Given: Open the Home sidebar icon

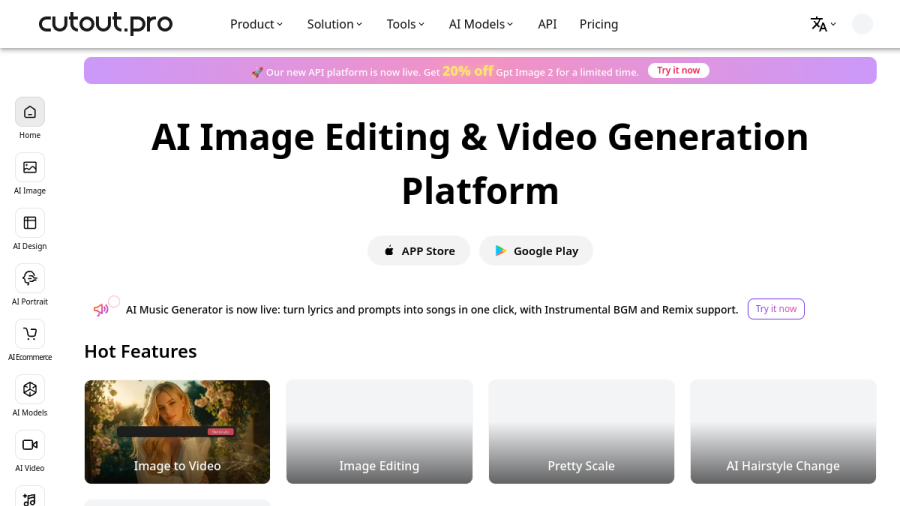Looking at the screenshot, I should pos(30,112).
